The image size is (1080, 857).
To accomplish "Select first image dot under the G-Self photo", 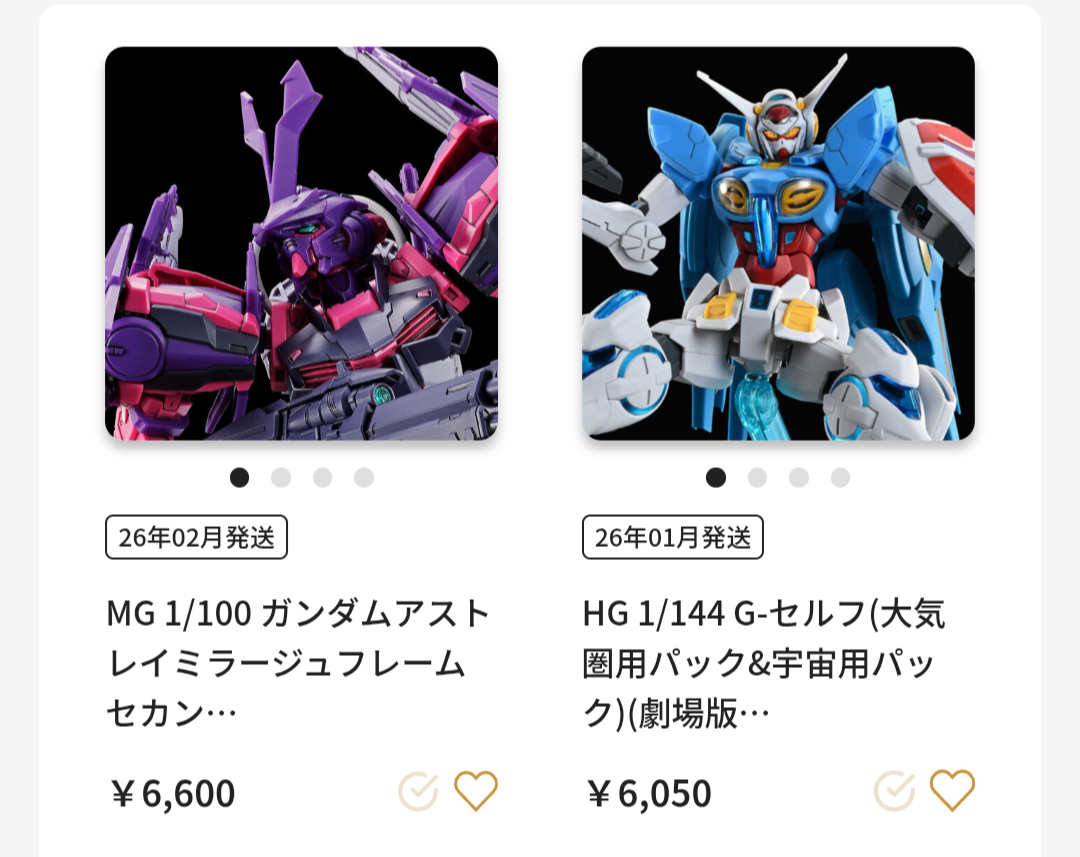I will (x=716, y=477).
